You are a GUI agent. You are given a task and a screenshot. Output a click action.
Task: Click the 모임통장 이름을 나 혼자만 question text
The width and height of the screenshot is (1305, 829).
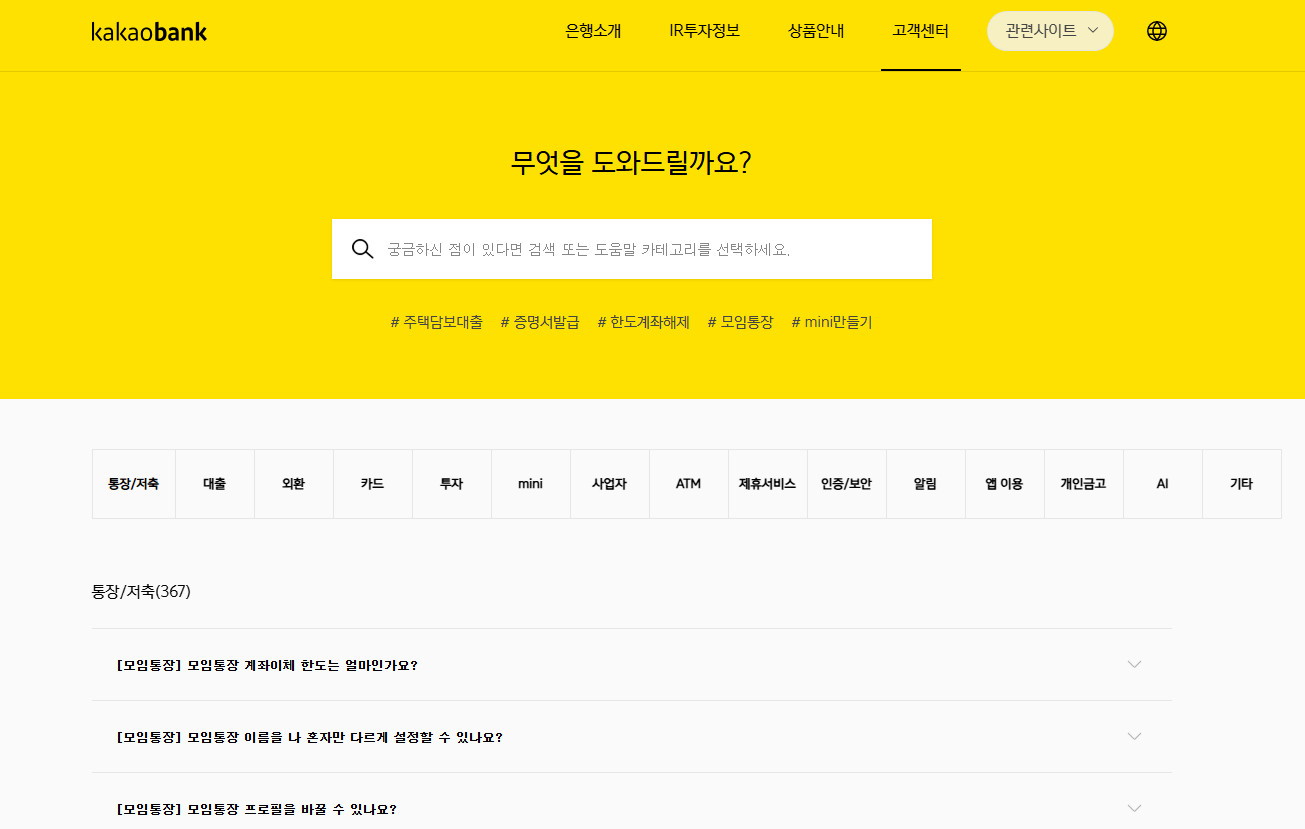click(x=309, y=737)
